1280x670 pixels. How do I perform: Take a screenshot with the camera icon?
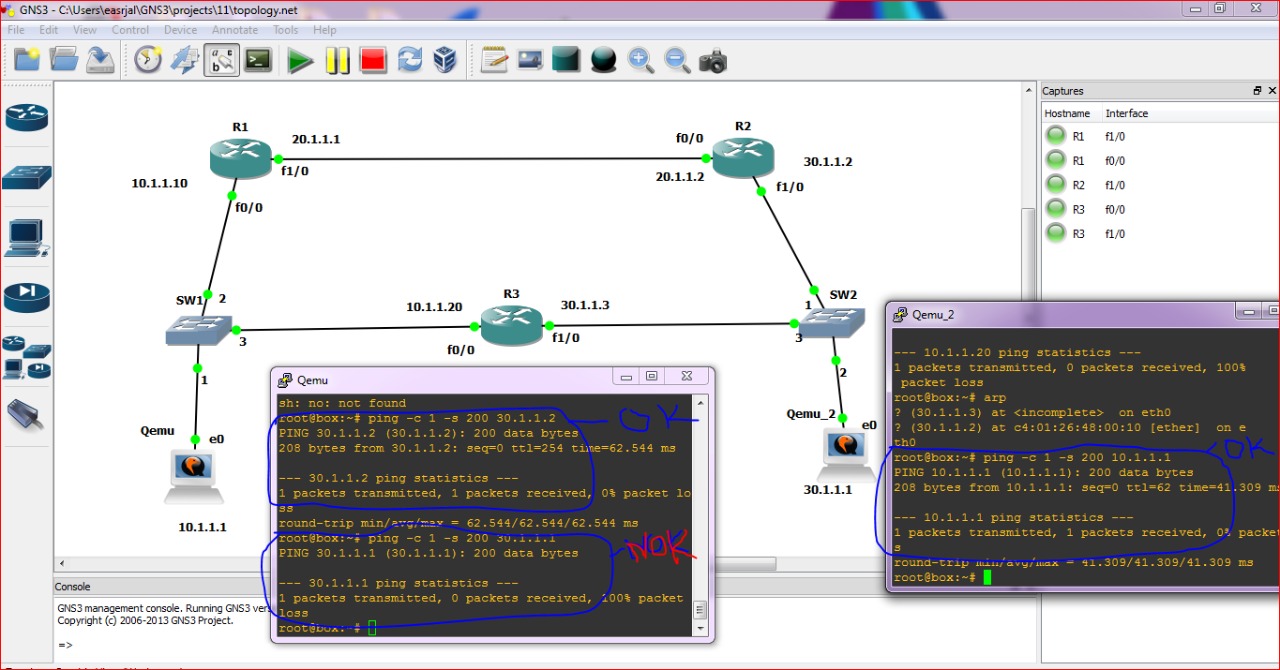712,61
